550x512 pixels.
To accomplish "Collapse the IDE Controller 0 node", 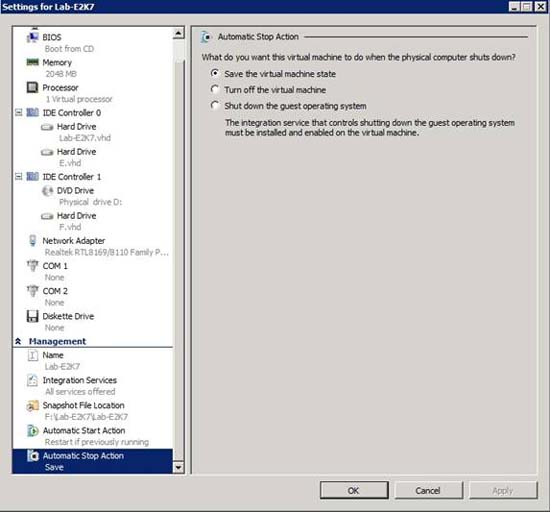I will tap(19, 113).
